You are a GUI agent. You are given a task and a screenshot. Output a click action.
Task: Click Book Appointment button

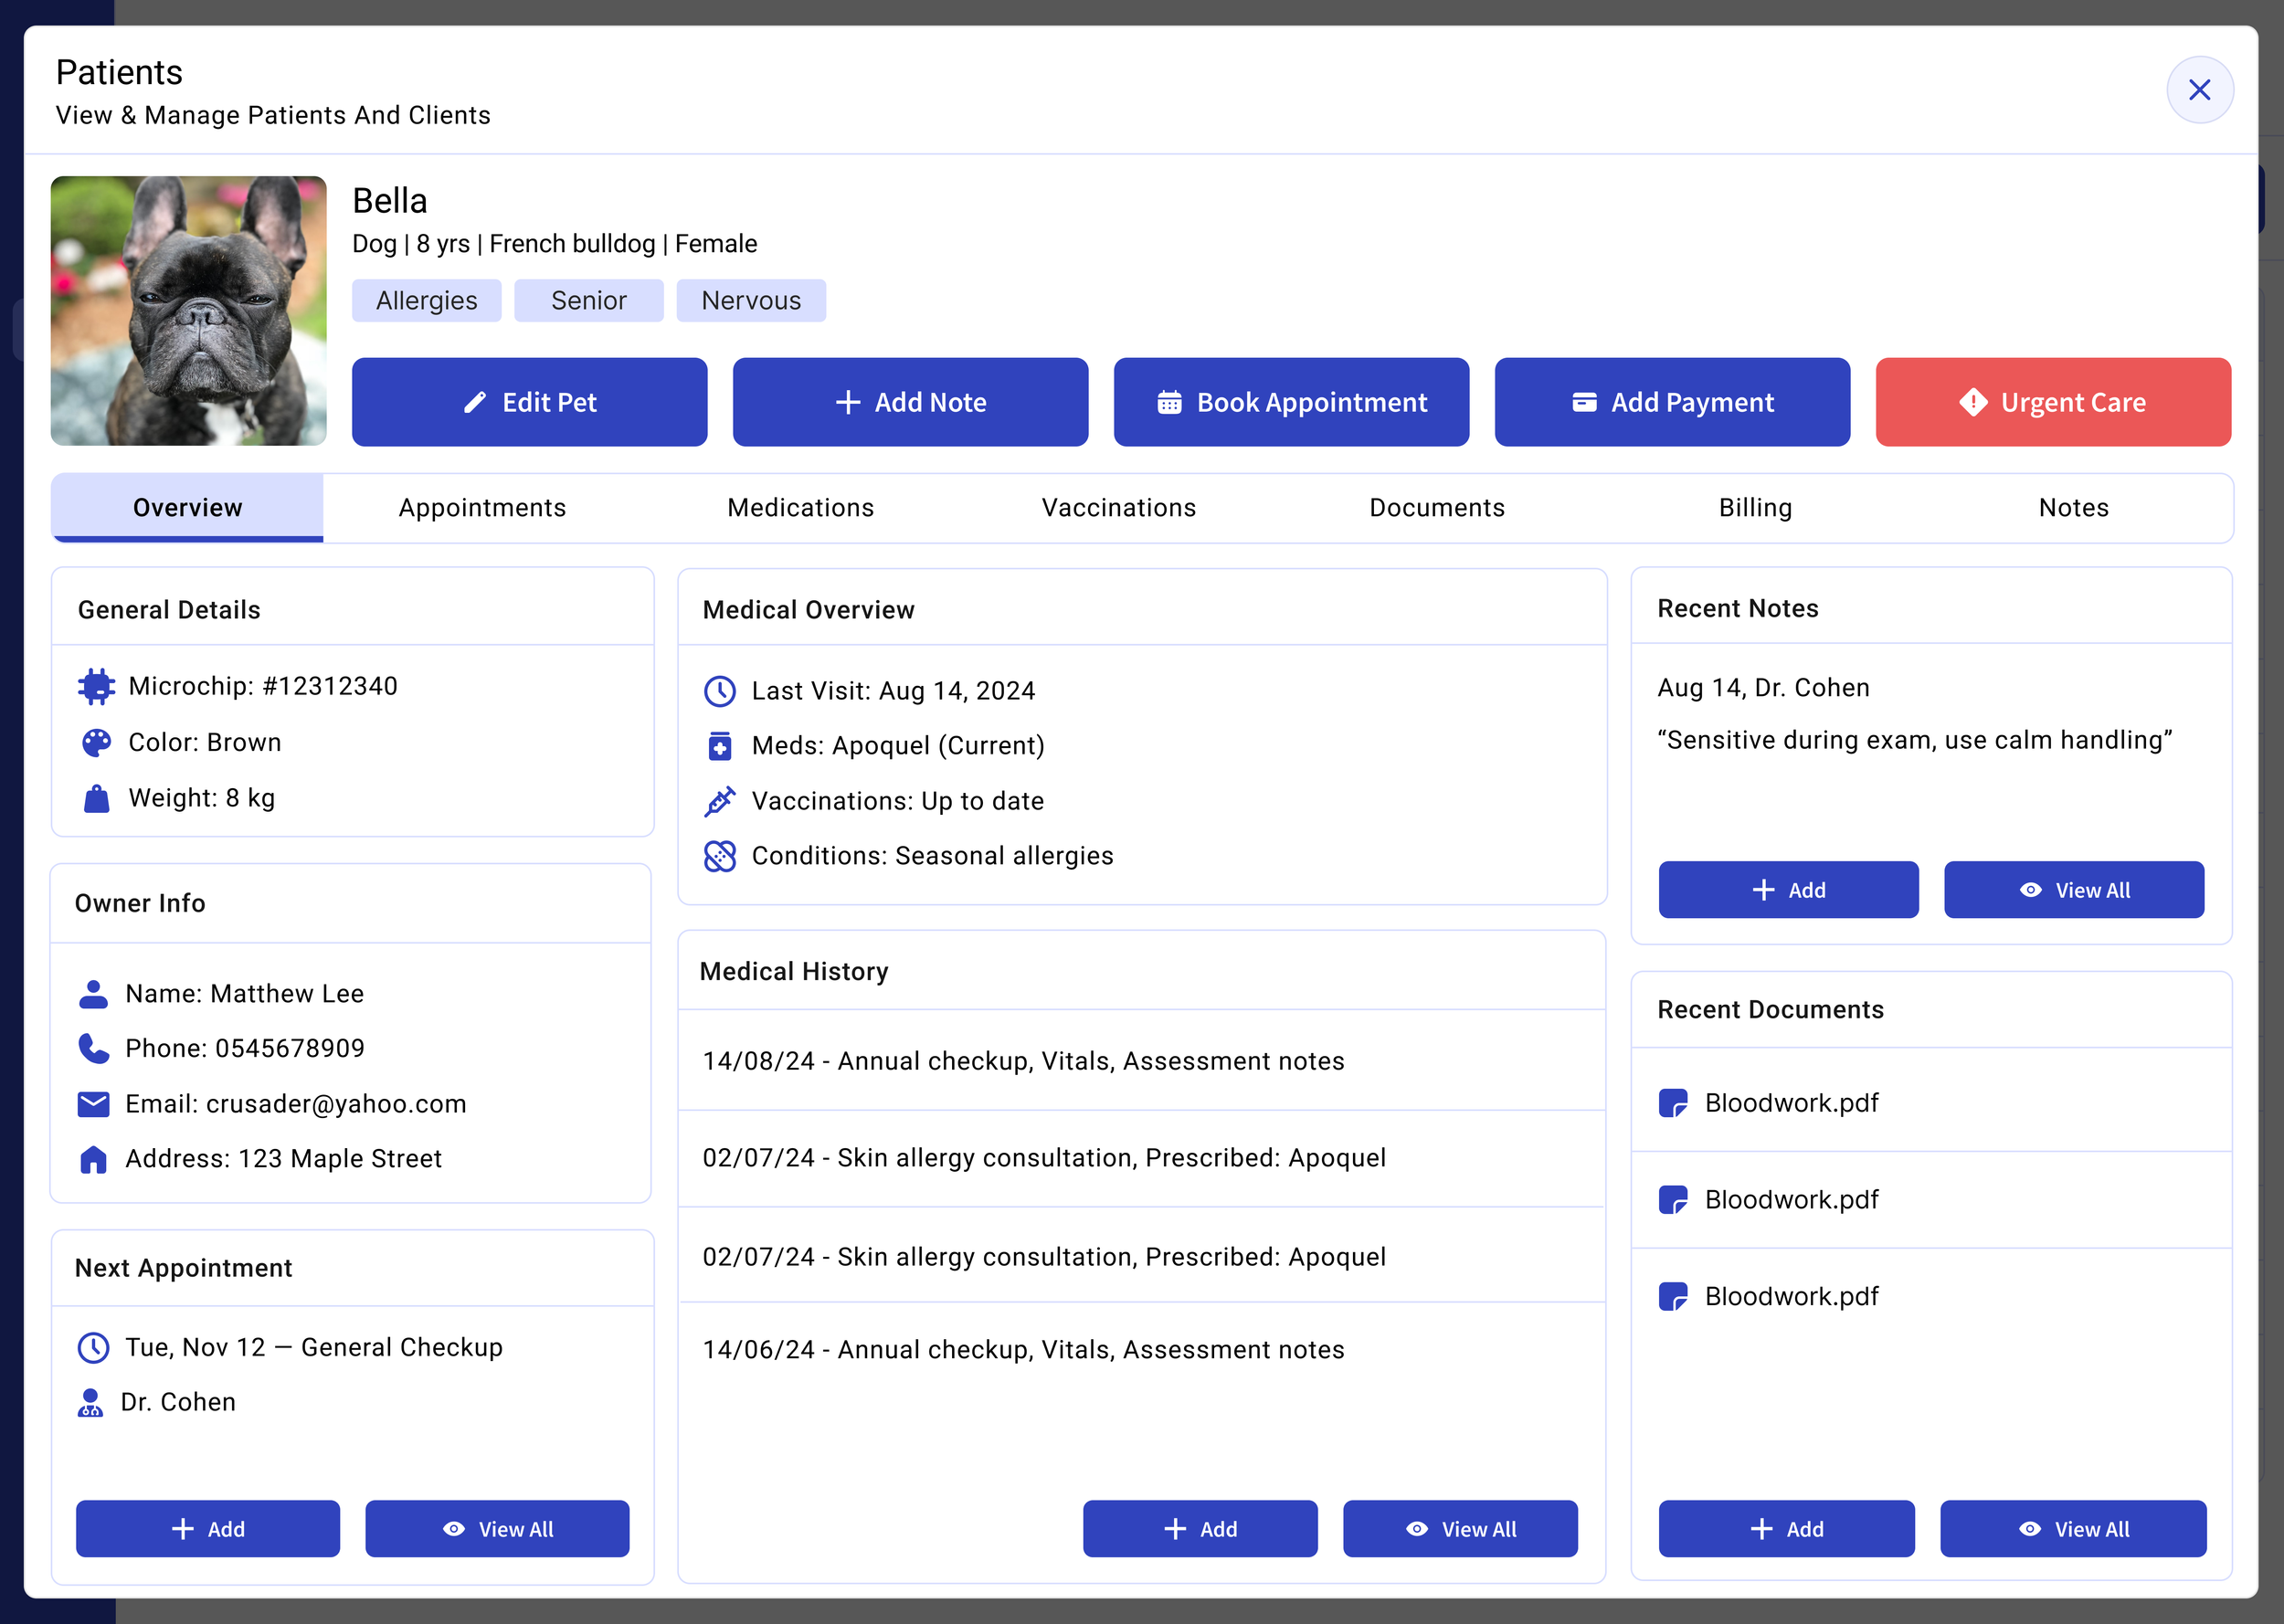pos(1291,402)
